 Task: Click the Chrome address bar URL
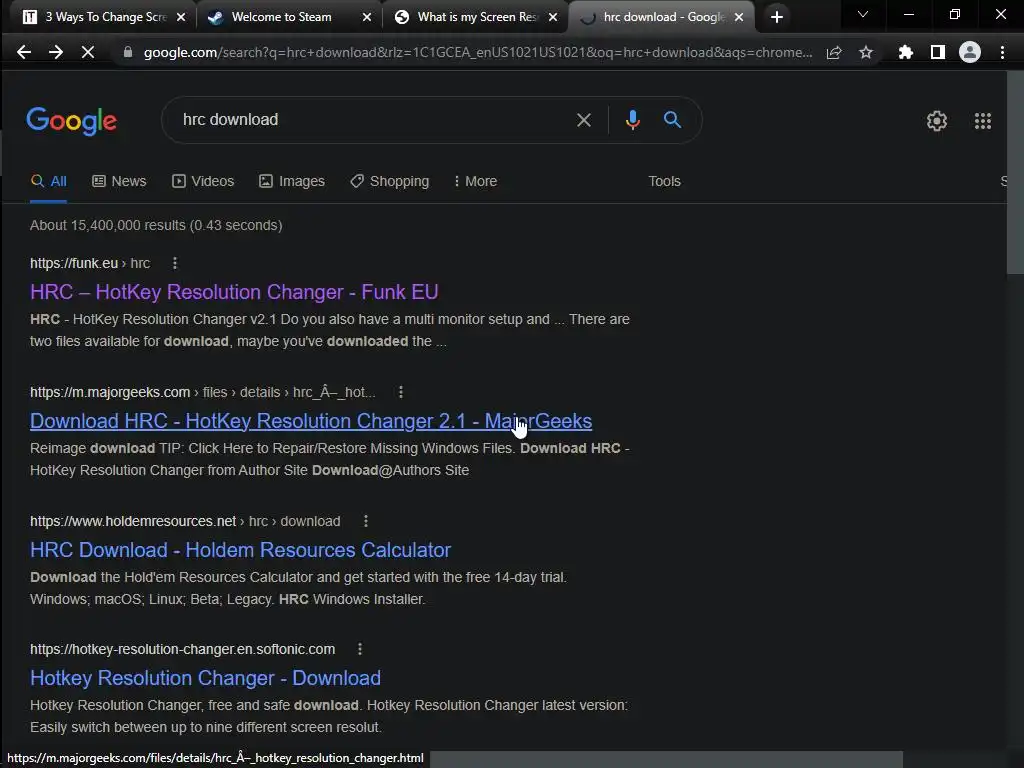[x=478, y=52]
